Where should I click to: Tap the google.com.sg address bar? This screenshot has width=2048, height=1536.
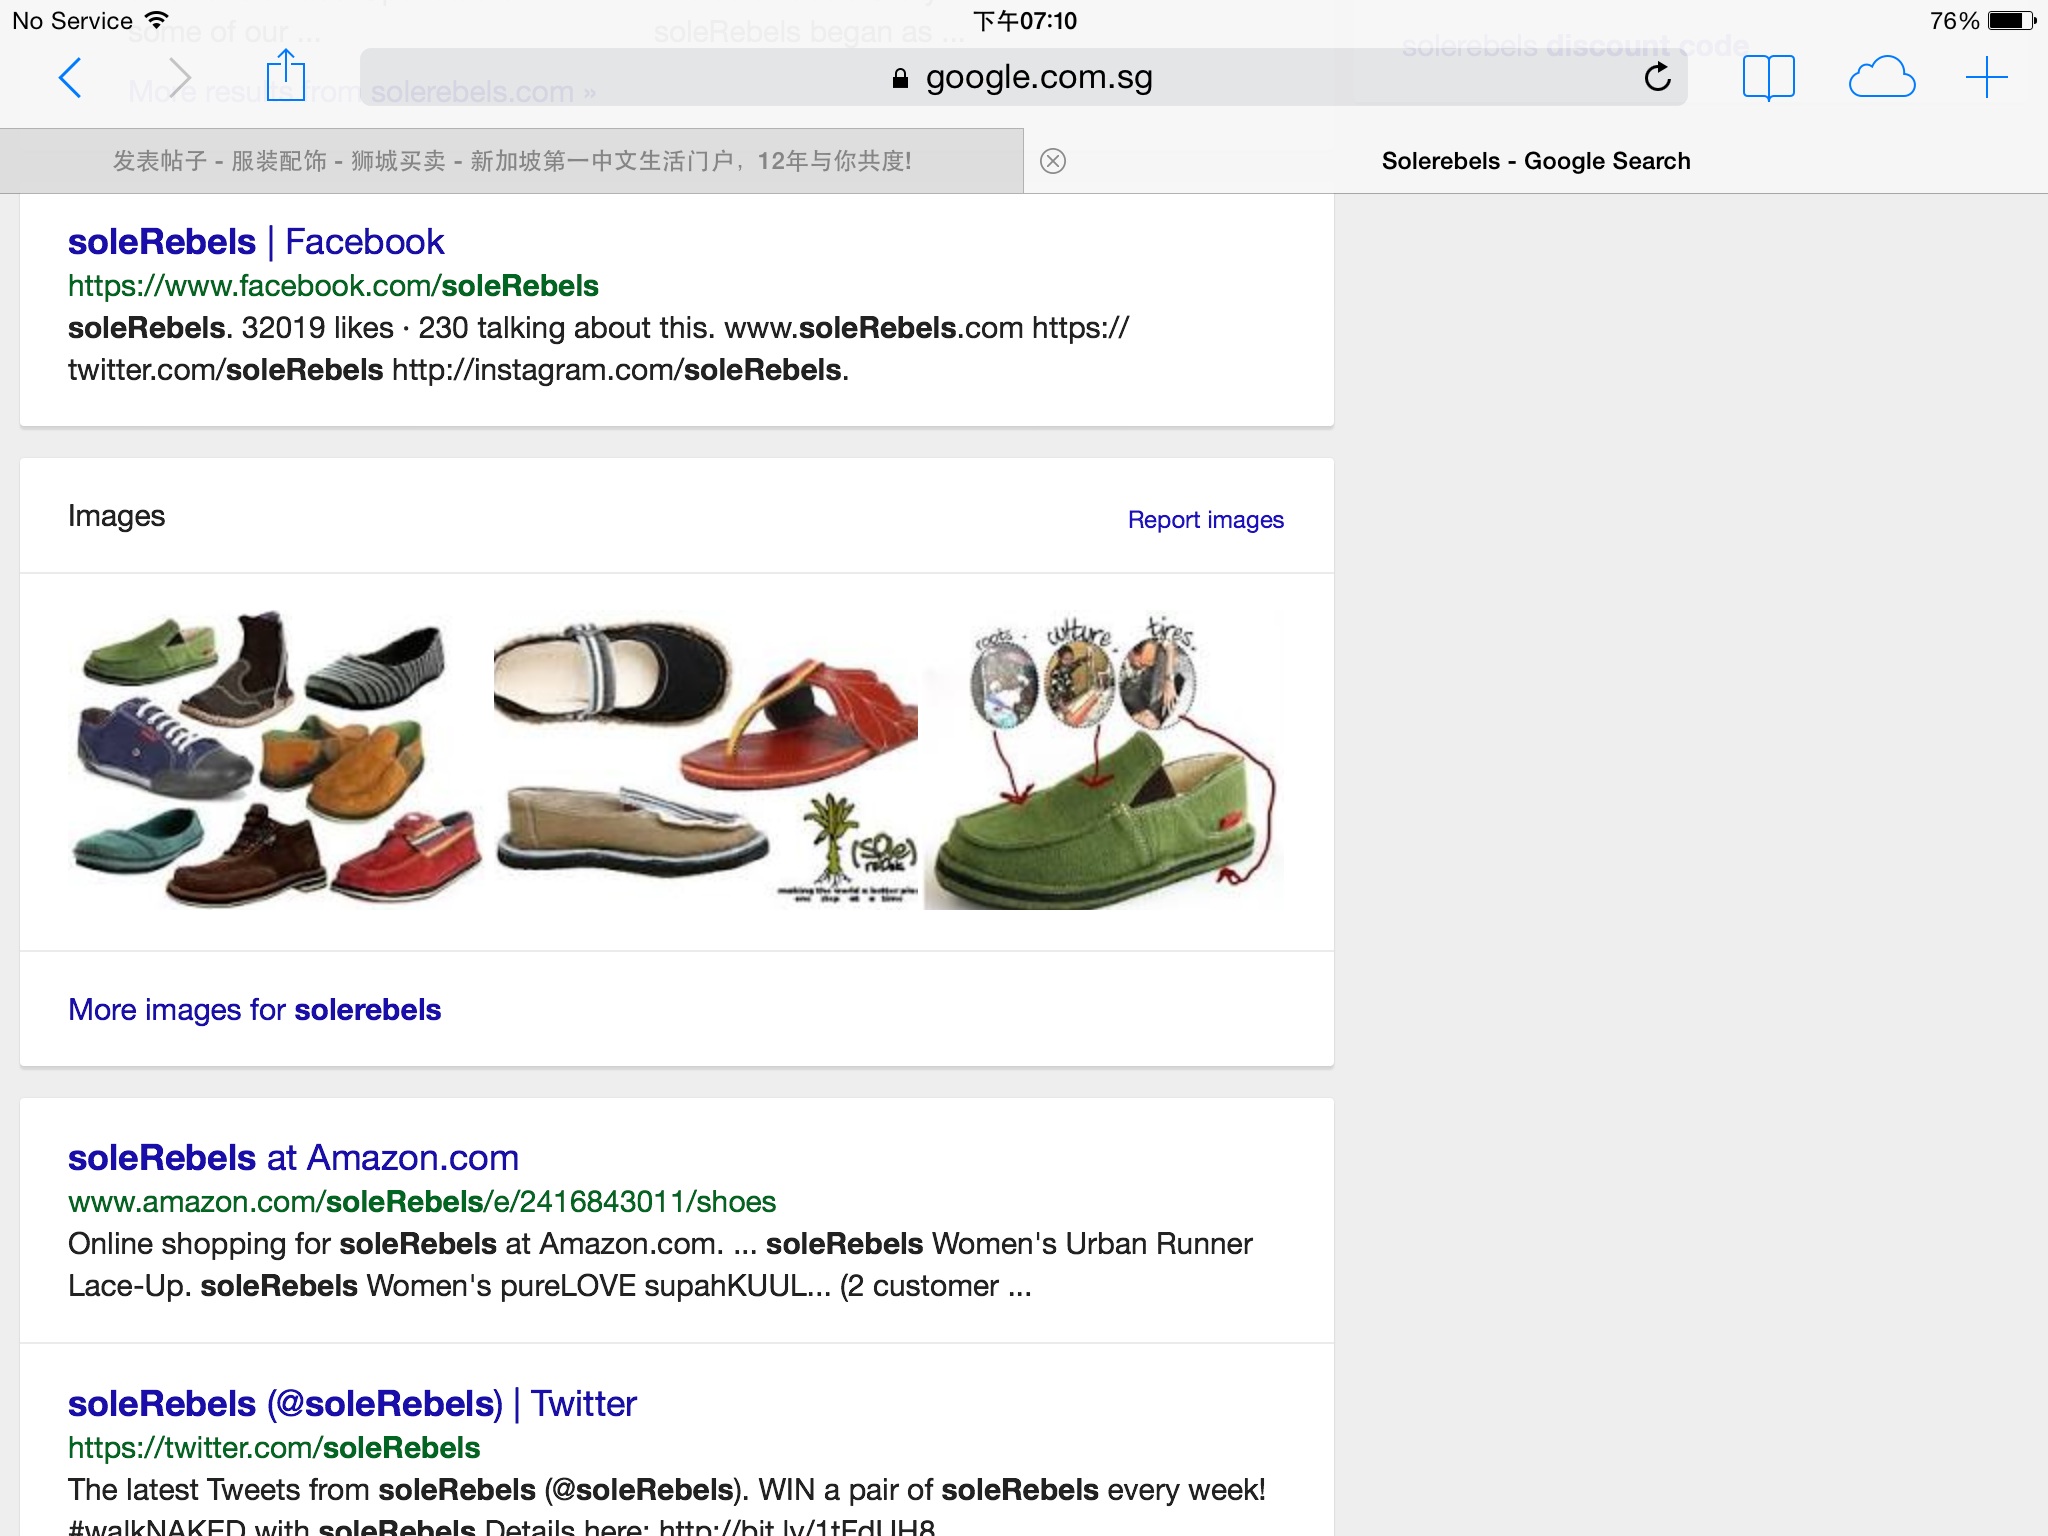click(1023, 77)
